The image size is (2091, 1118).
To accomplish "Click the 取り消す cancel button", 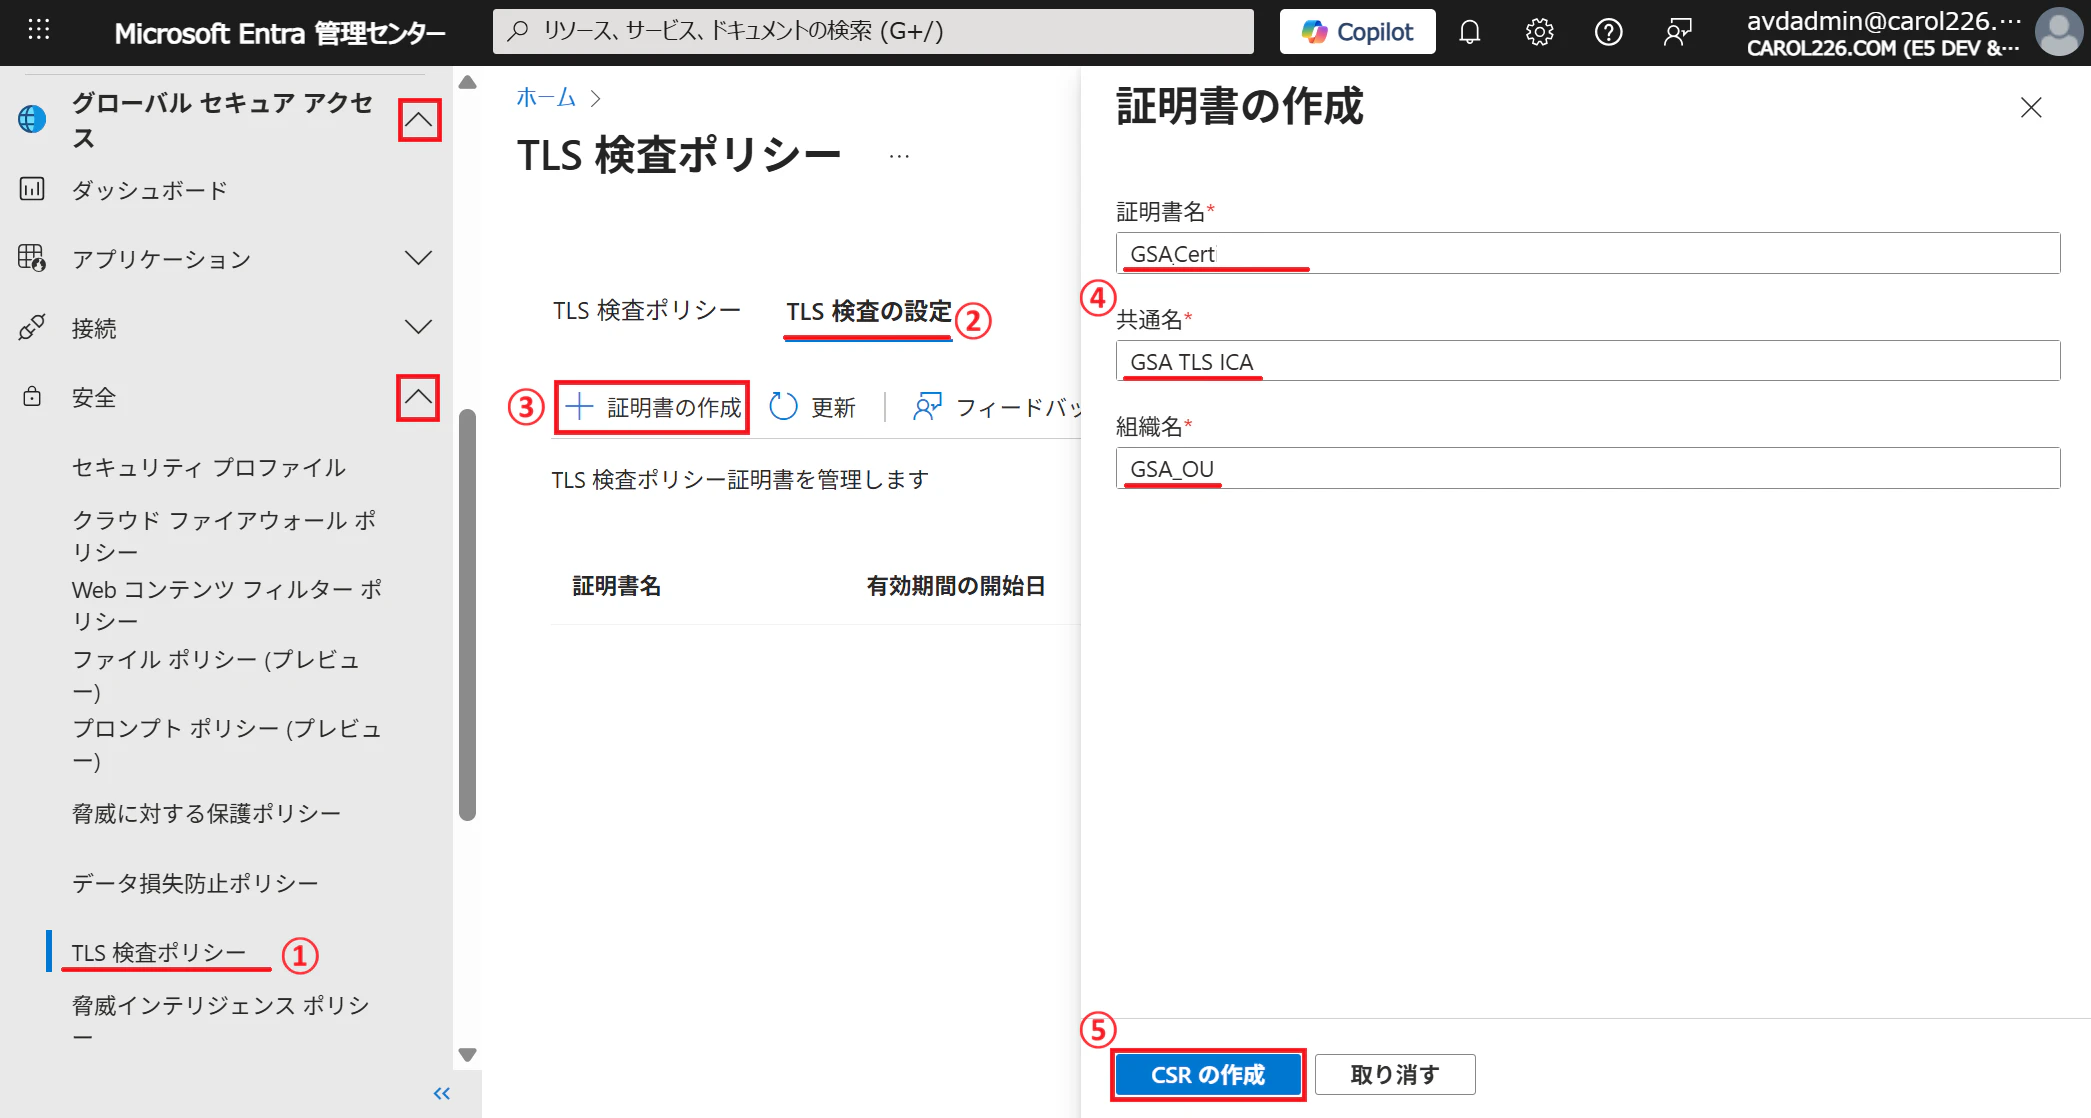I will [1394, 1075].
